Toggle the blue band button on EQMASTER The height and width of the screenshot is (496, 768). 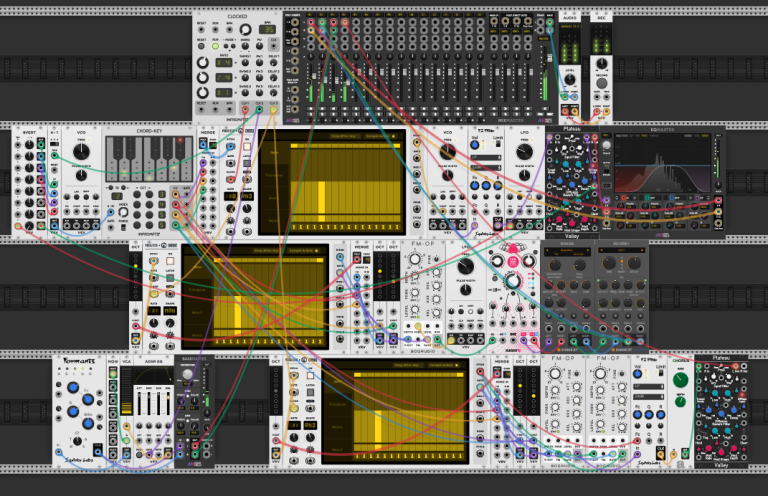671,198
